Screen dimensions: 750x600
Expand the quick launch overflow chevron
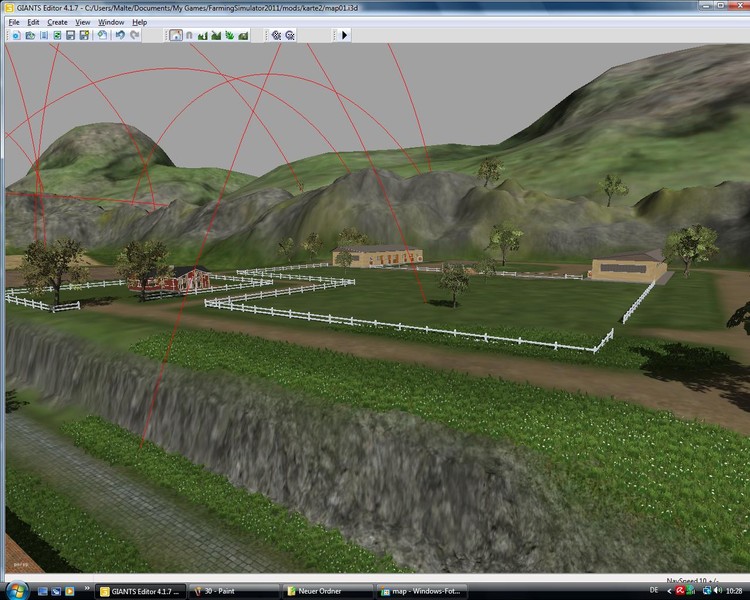[x=87, y=589]
